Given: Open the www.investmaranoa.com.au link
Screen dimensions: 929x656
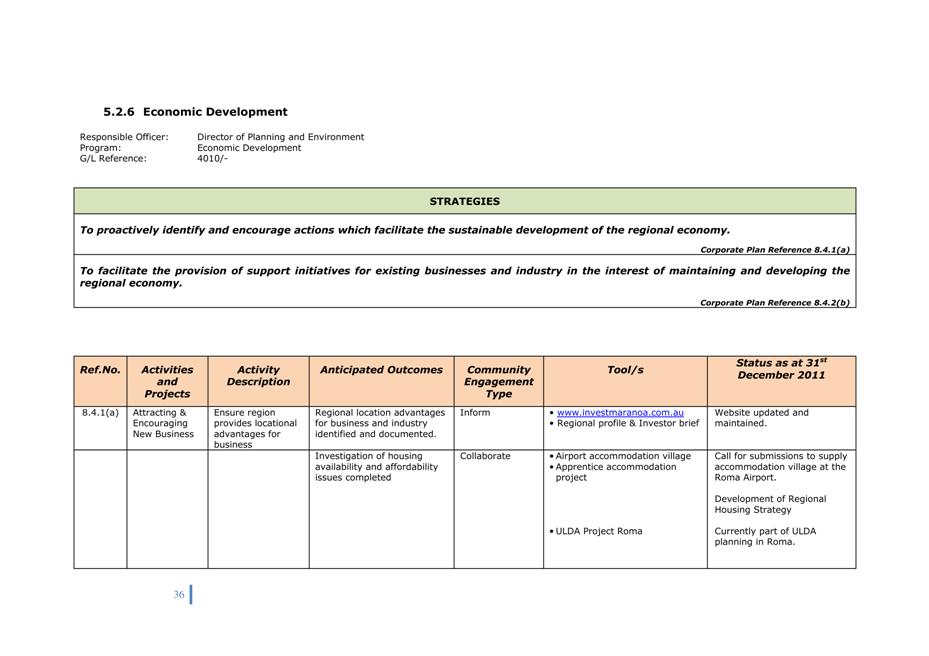Looking at the screenshot, I should pos(620,413).
